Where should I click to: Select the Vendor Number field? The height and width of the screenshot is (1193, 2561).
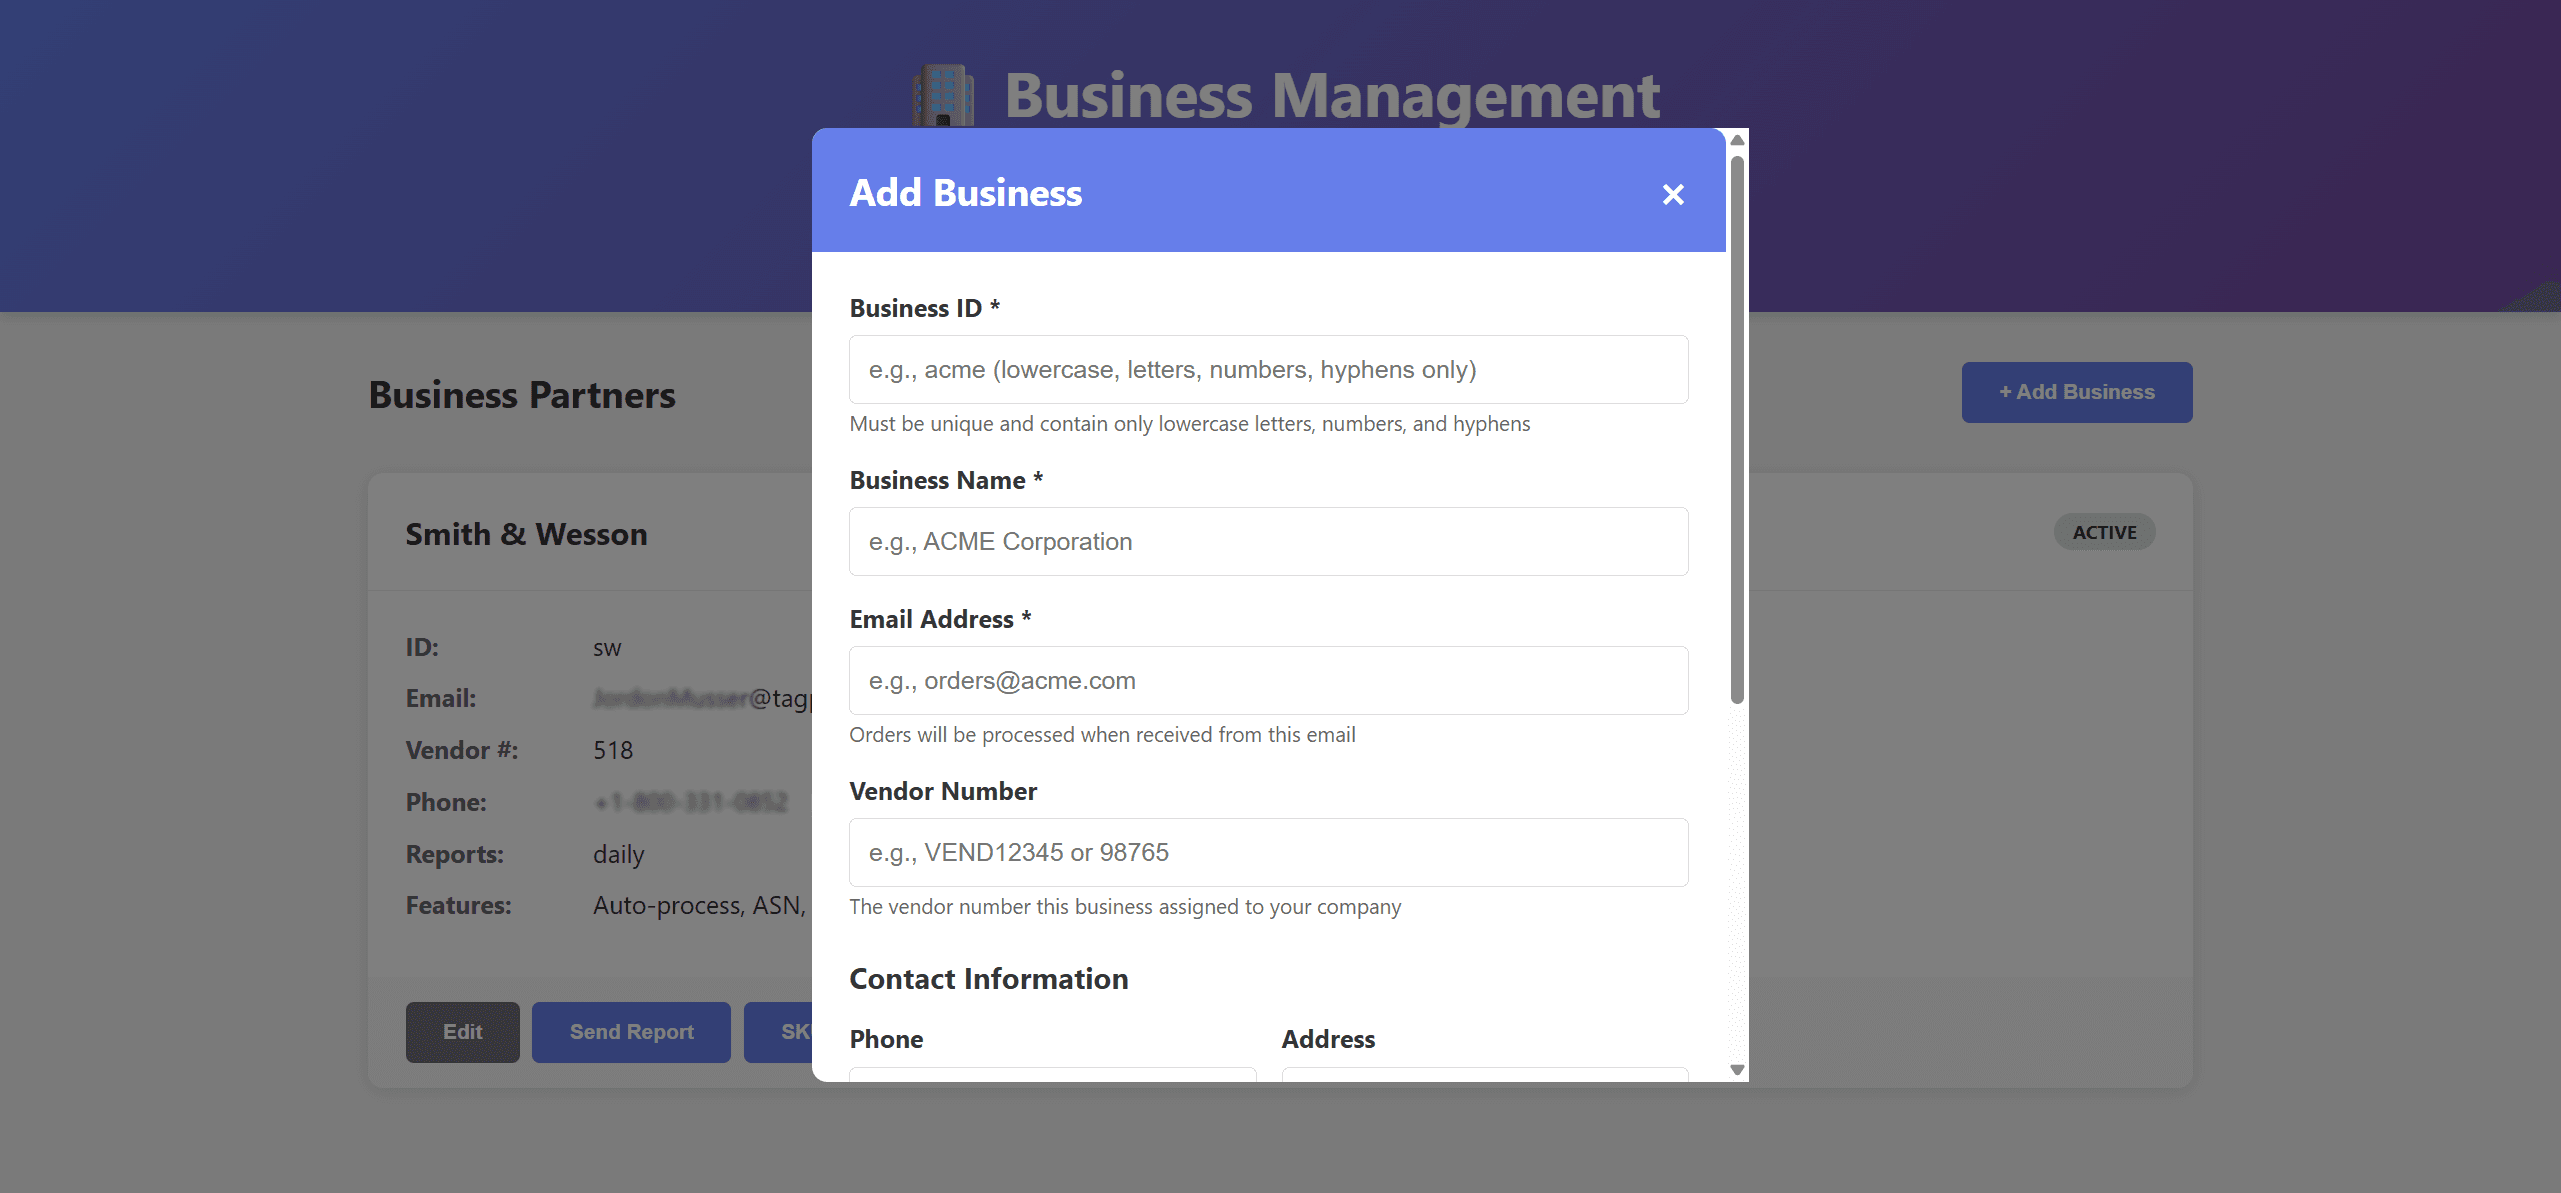tap(1268, 853)
